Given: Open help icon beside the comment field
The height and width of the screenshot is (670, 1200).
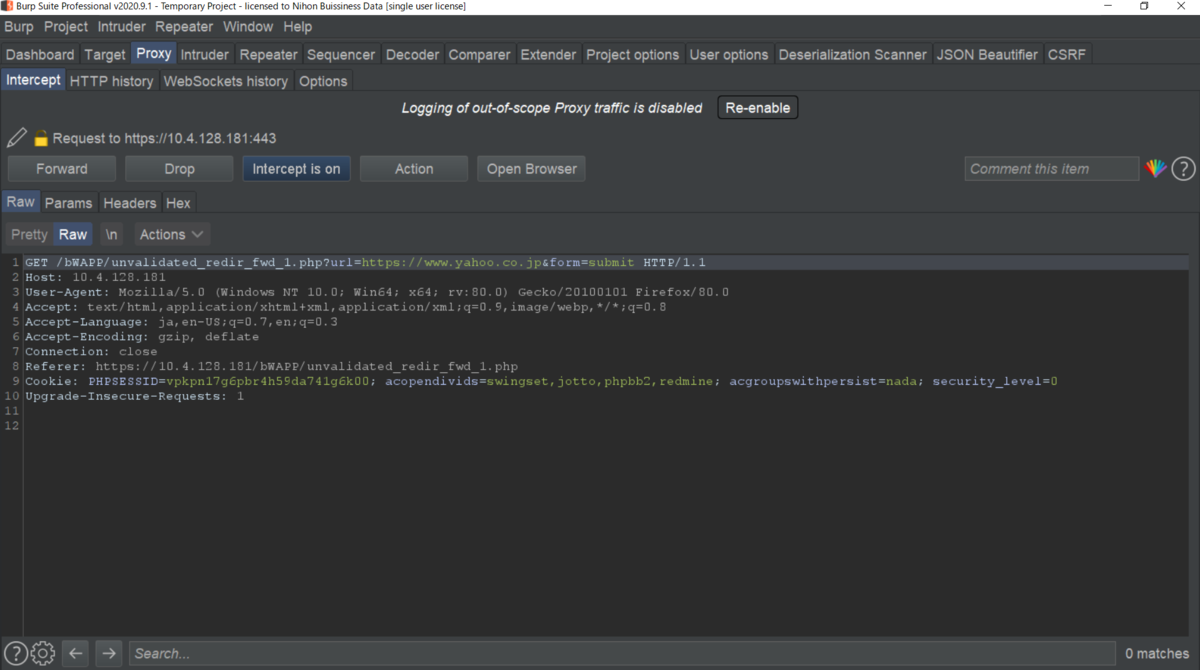Looking at the screenshot, I should pyautogui.click(x=1183, y=169).
